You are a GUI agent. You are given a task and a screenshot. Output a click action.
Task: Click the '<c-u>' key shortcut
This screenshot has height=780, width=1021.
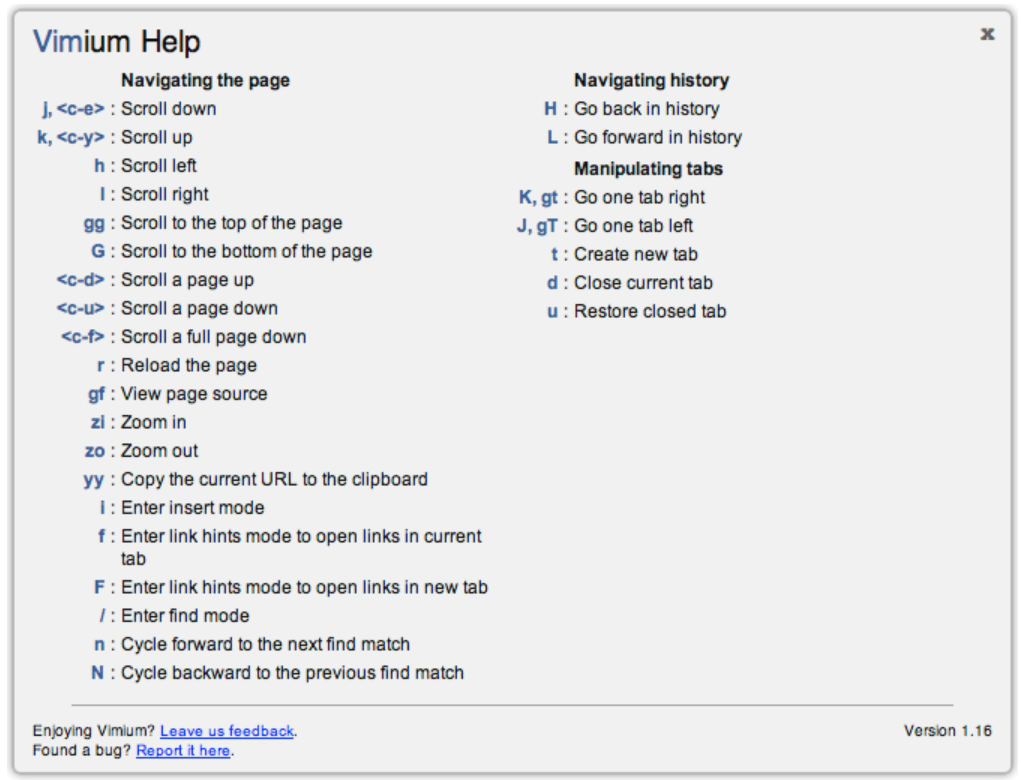[80, 309]
